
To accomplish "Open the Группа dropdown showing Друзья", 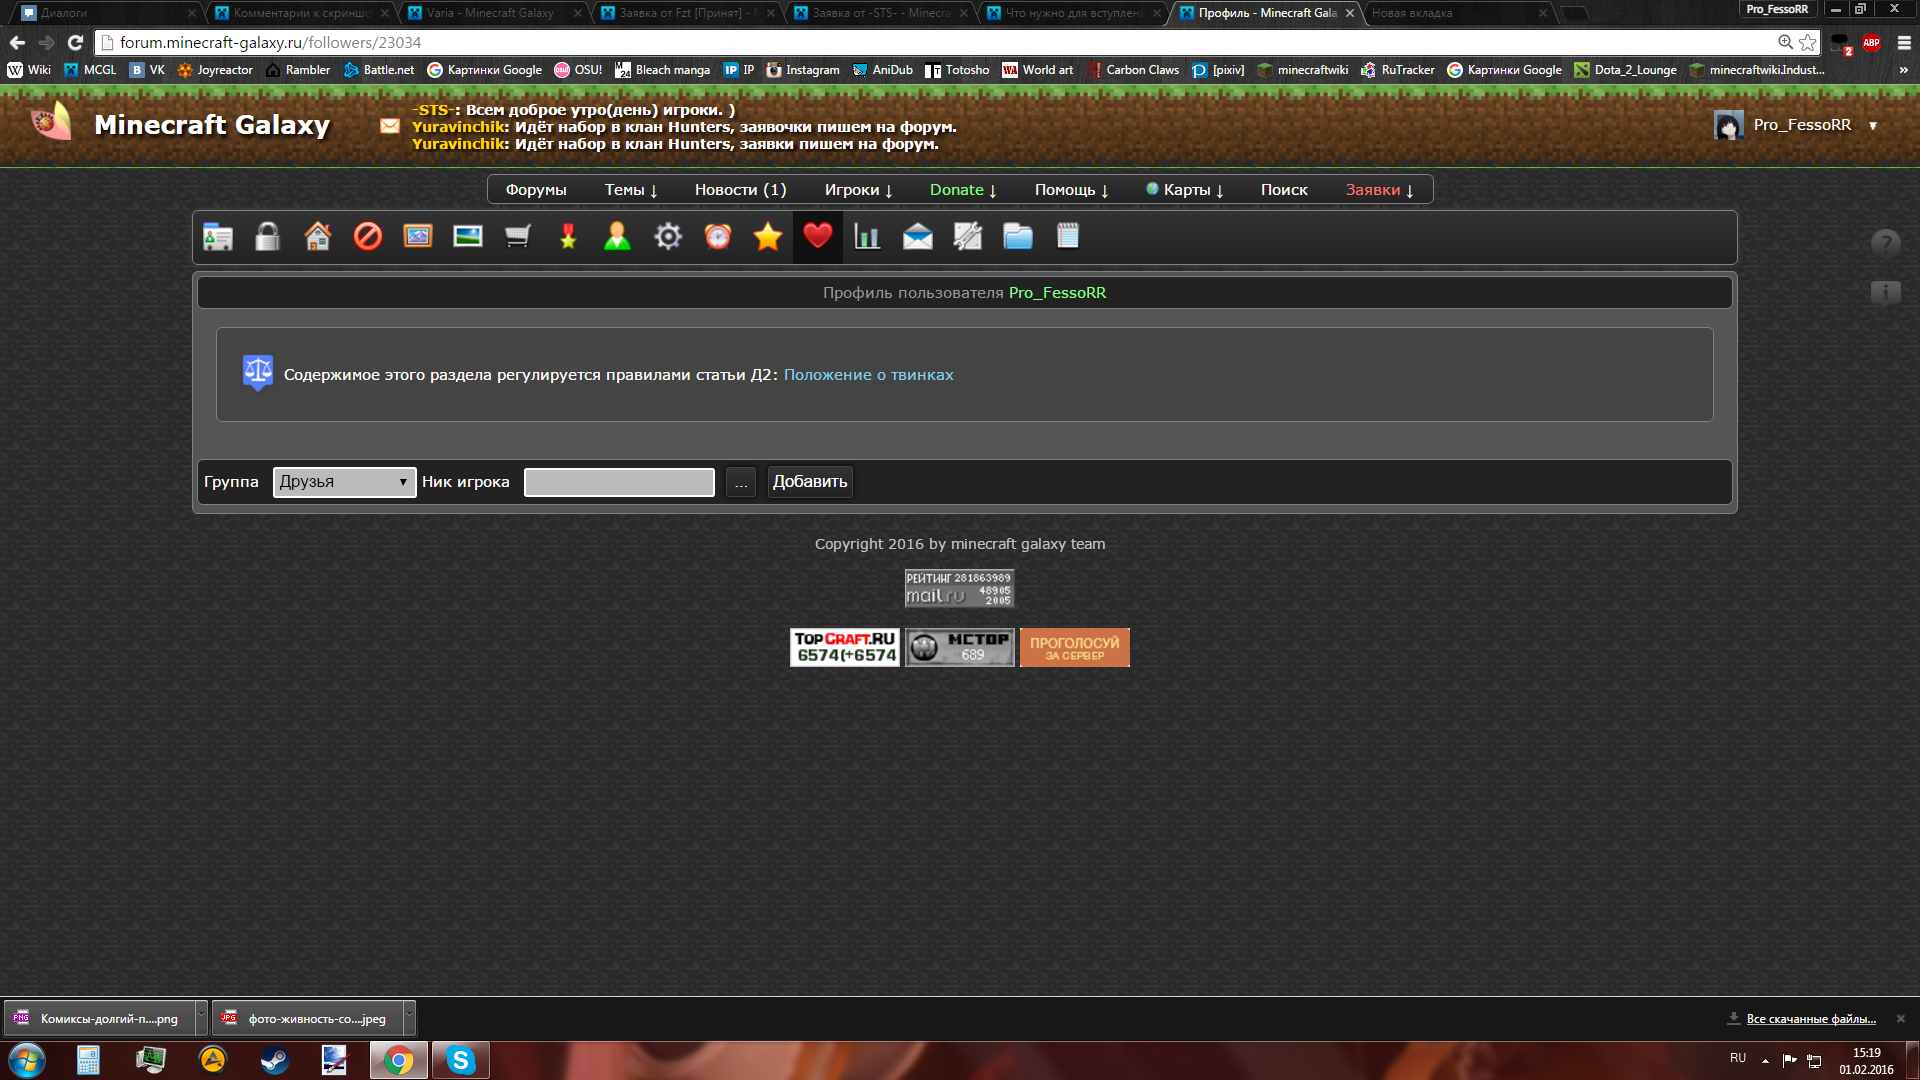I will click(x=344, y=482).
